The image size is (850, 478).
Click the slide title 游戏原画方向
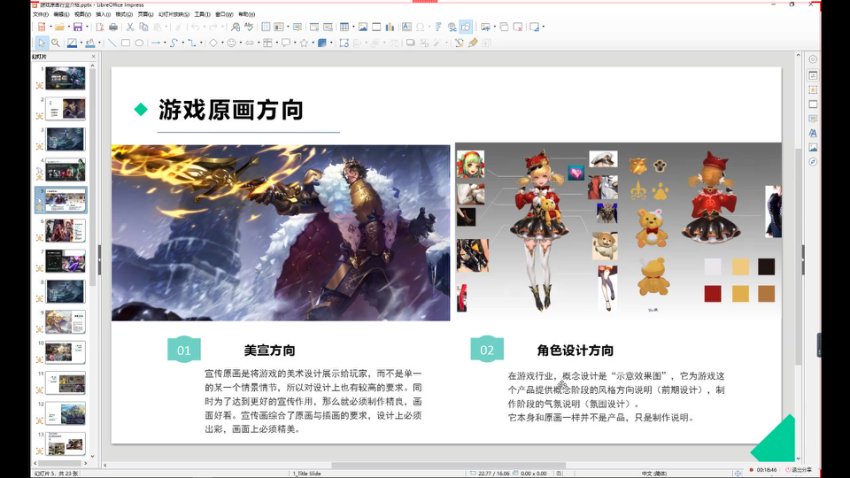click(230, 110)
